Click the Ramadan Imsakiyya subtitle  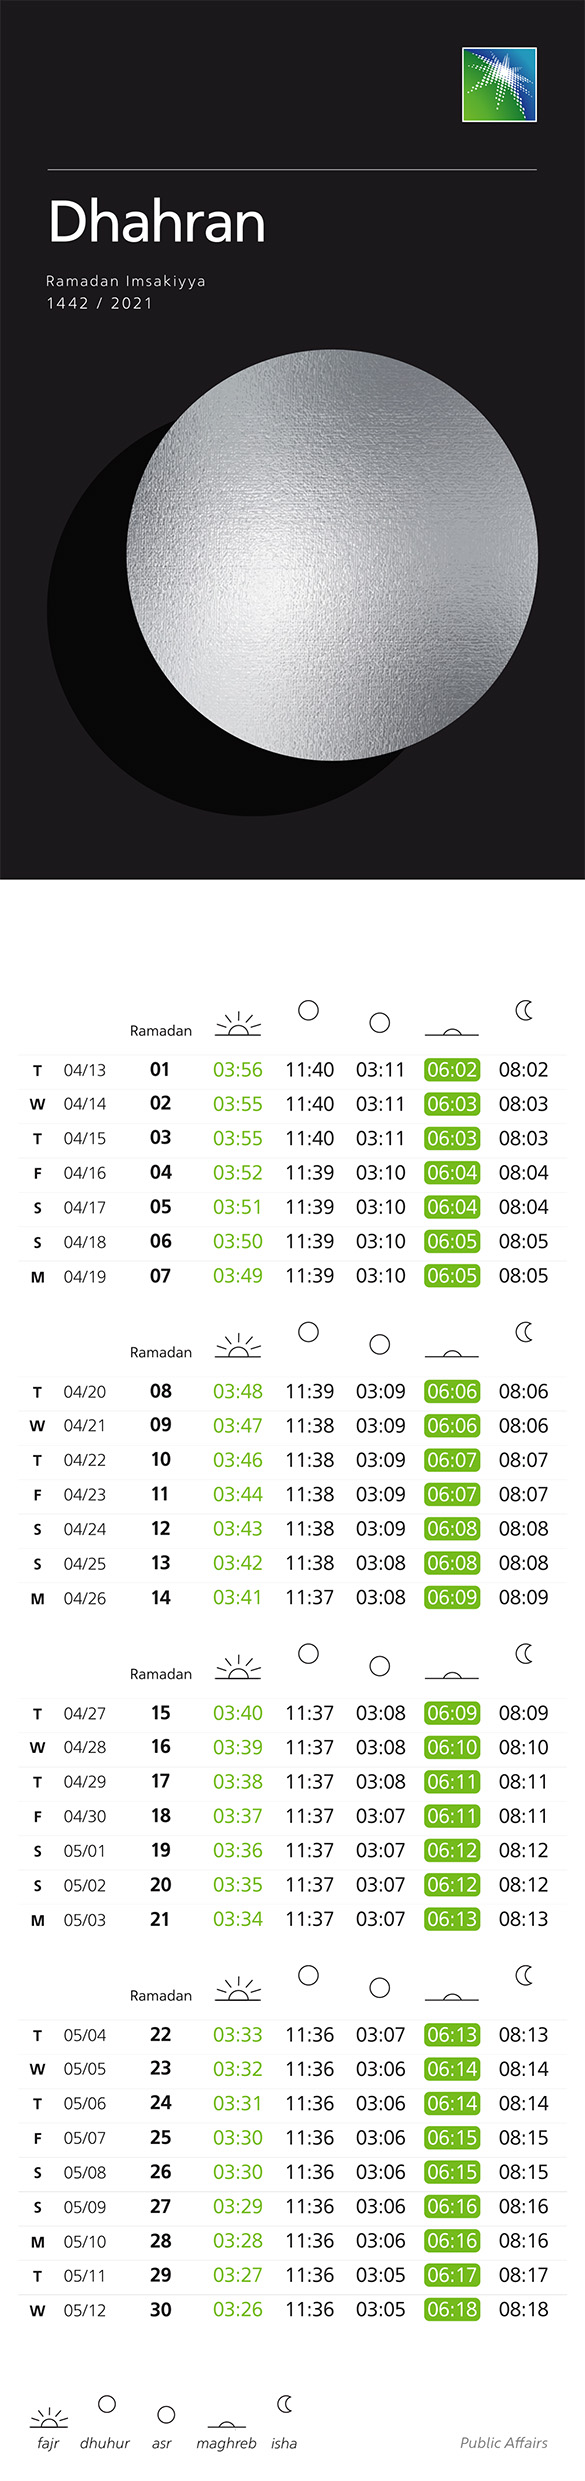(126, 281)
